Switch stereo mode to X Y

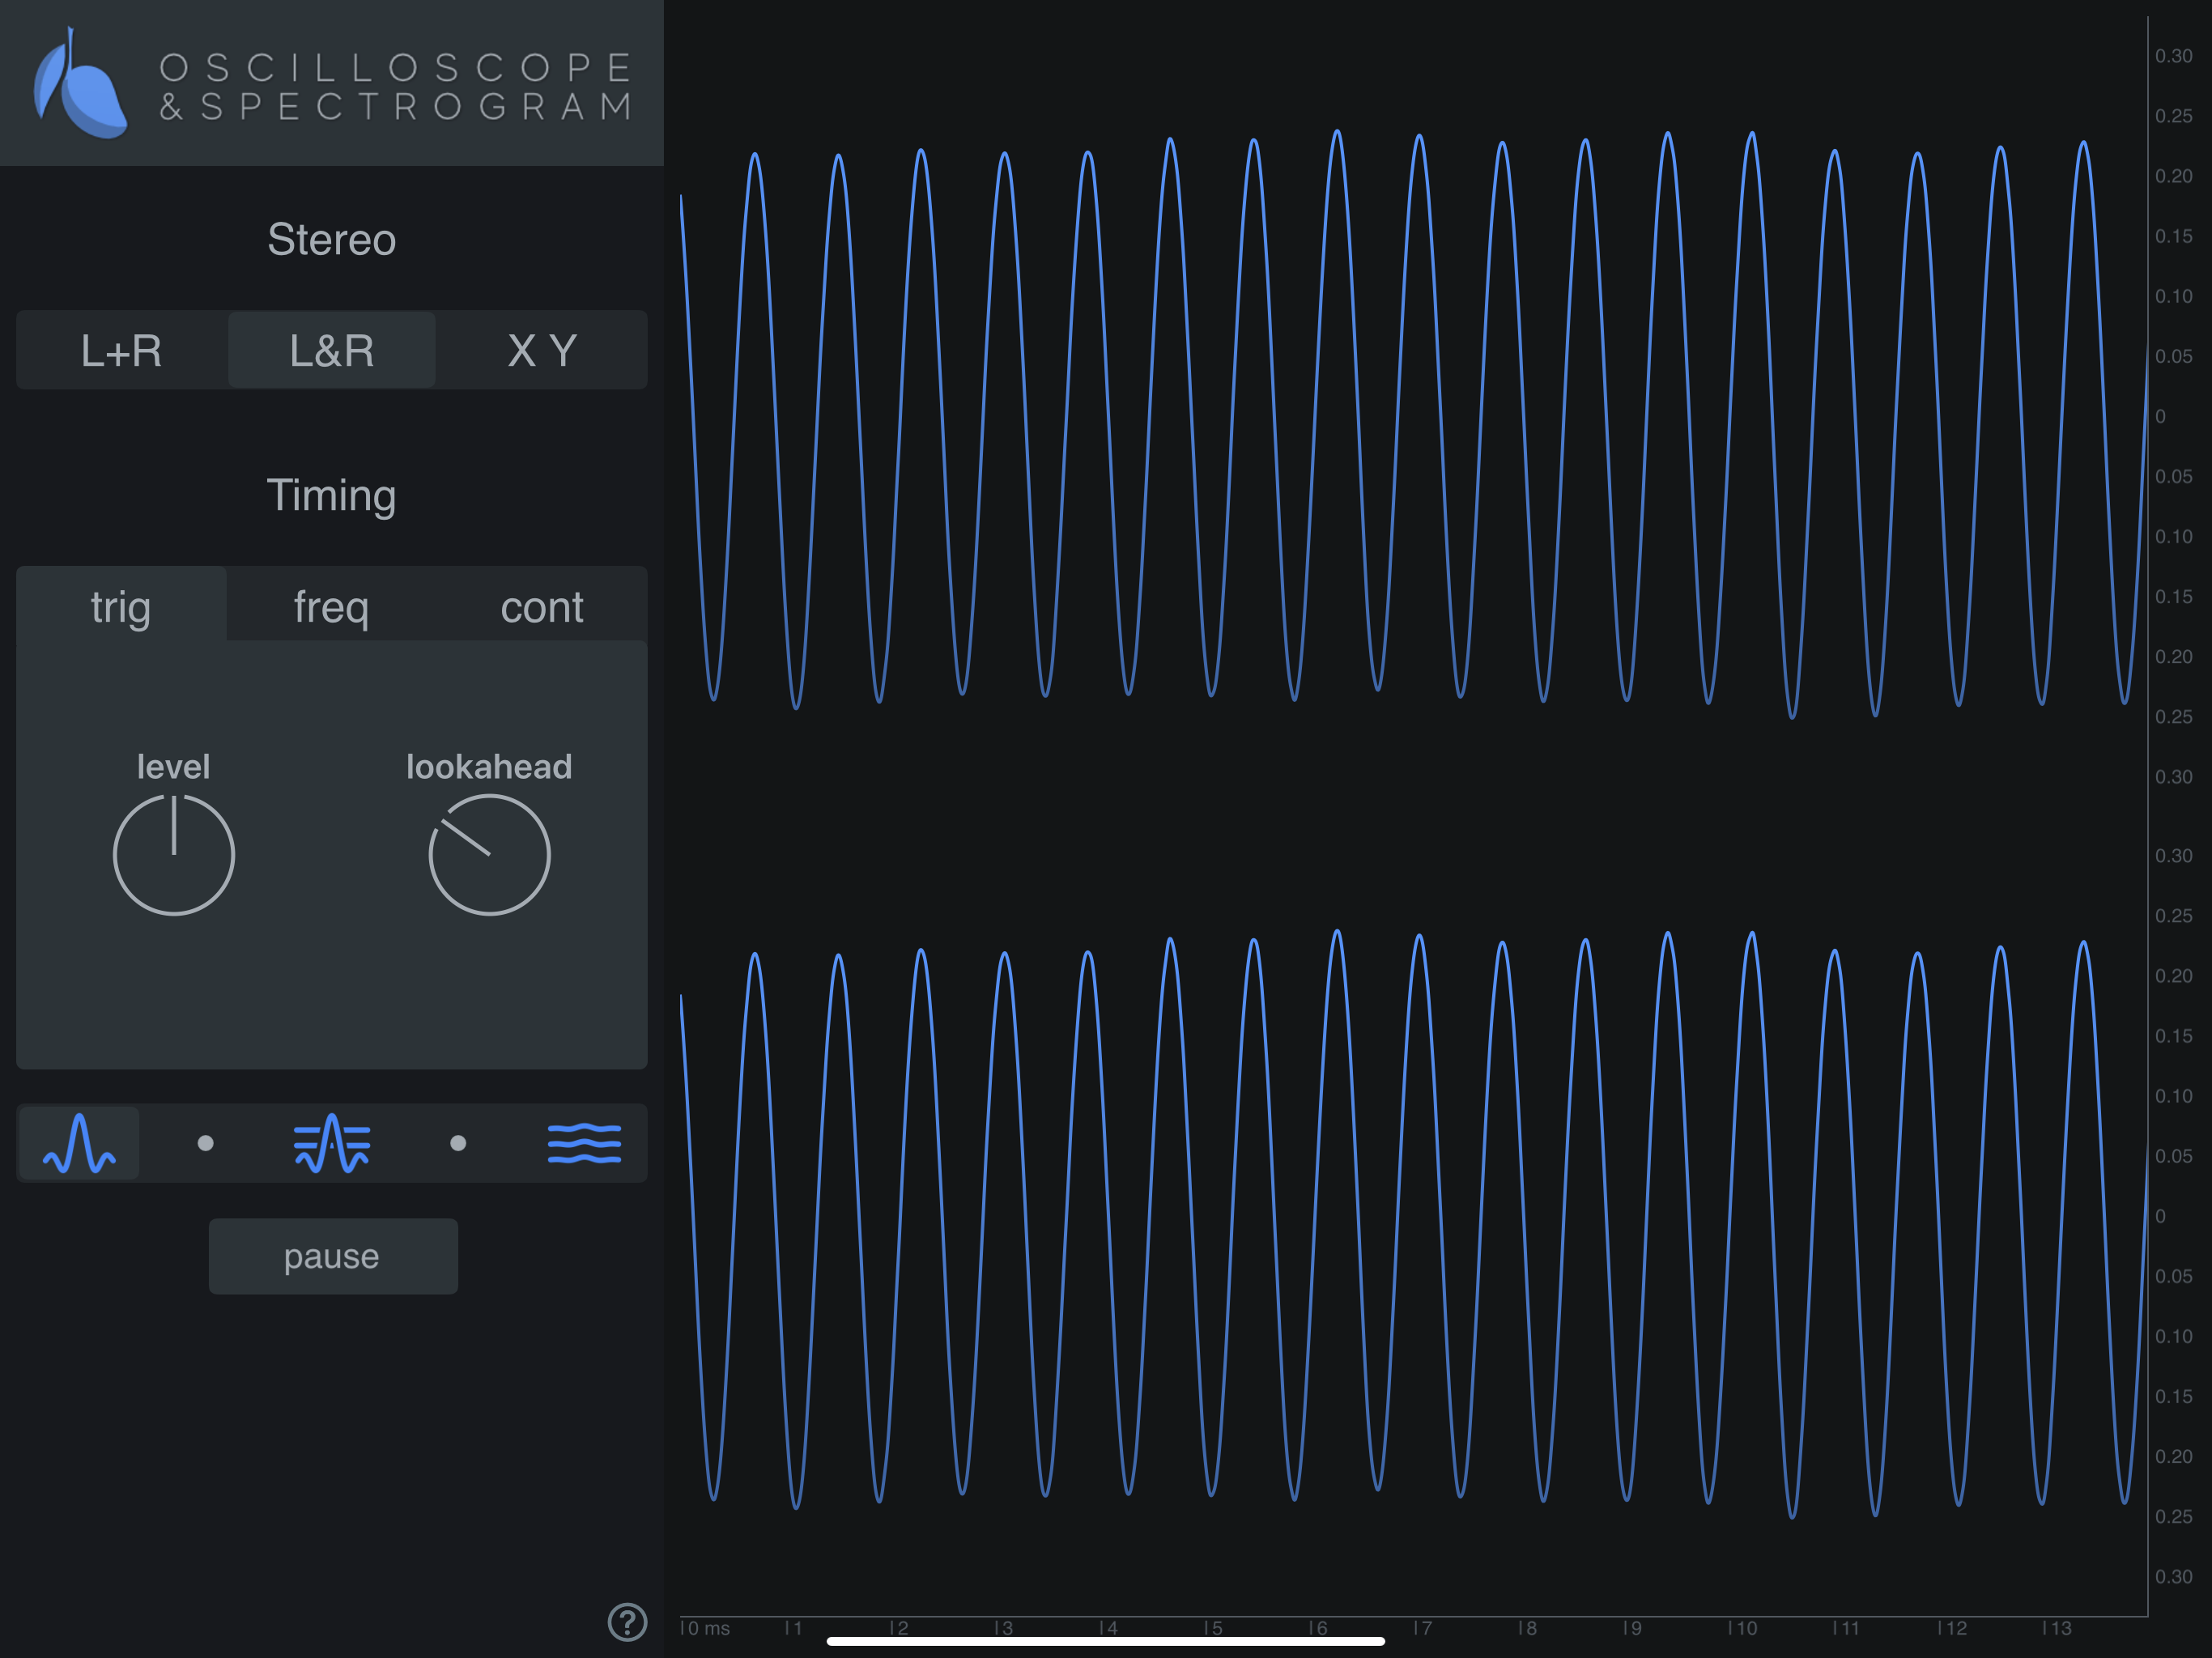click(542, 350)
